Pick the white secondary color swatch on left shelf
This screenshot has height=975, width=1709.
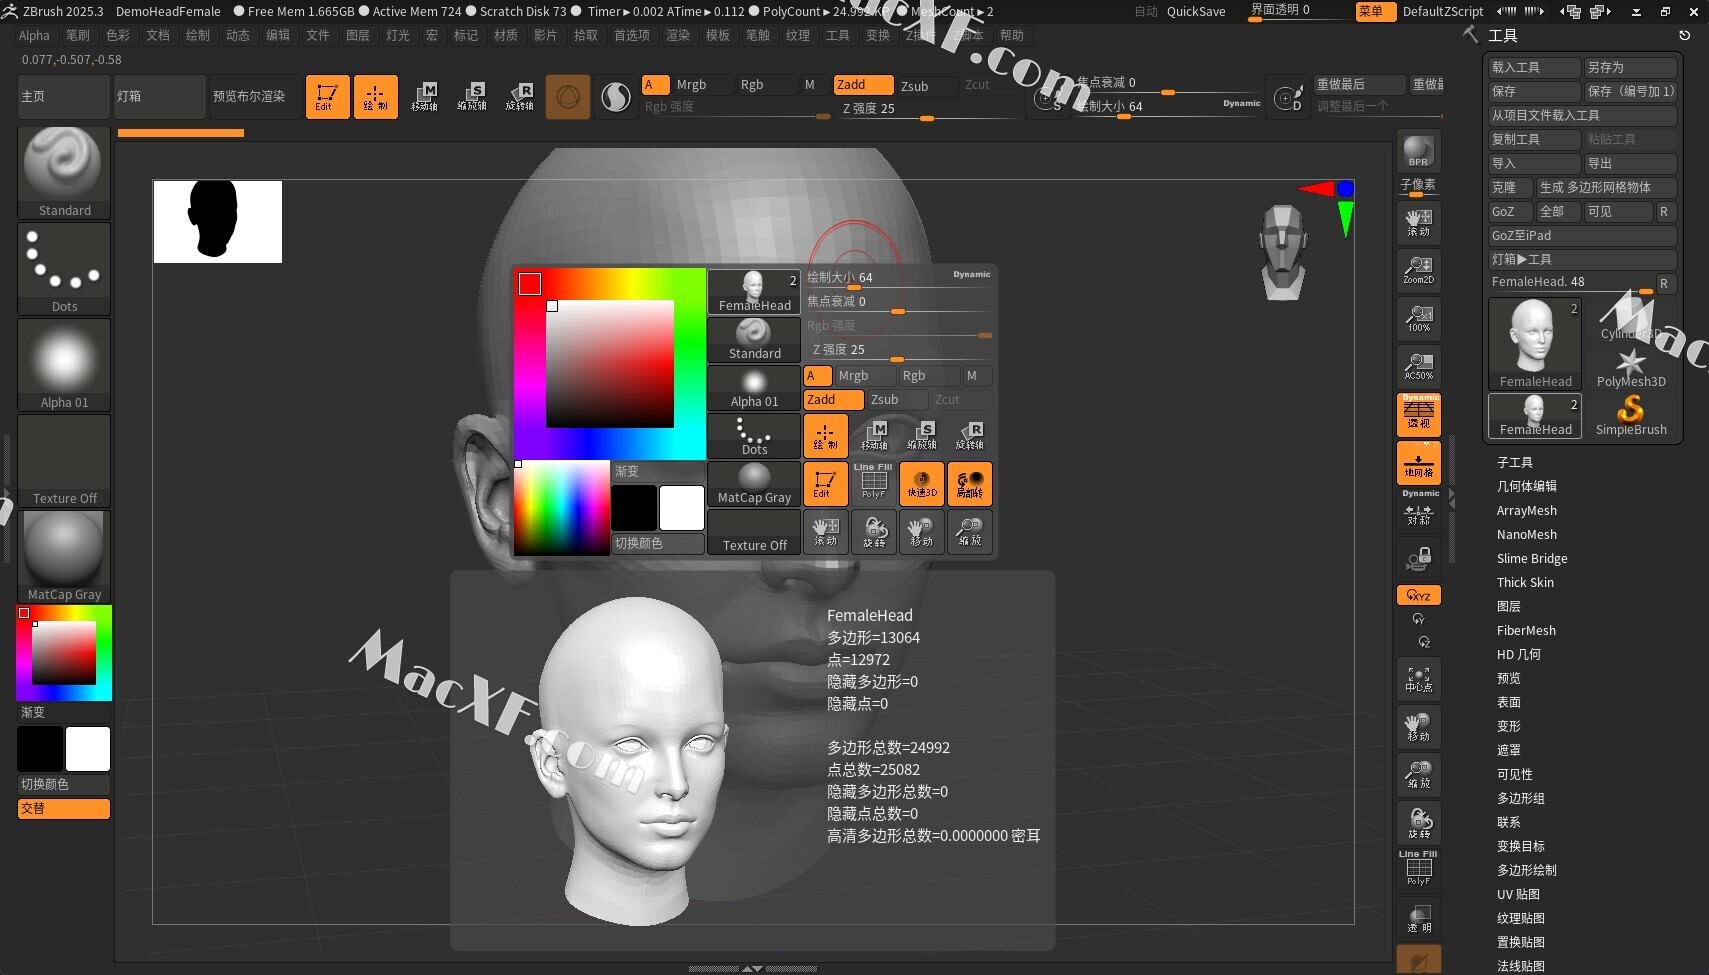click(x=88, y=749)
